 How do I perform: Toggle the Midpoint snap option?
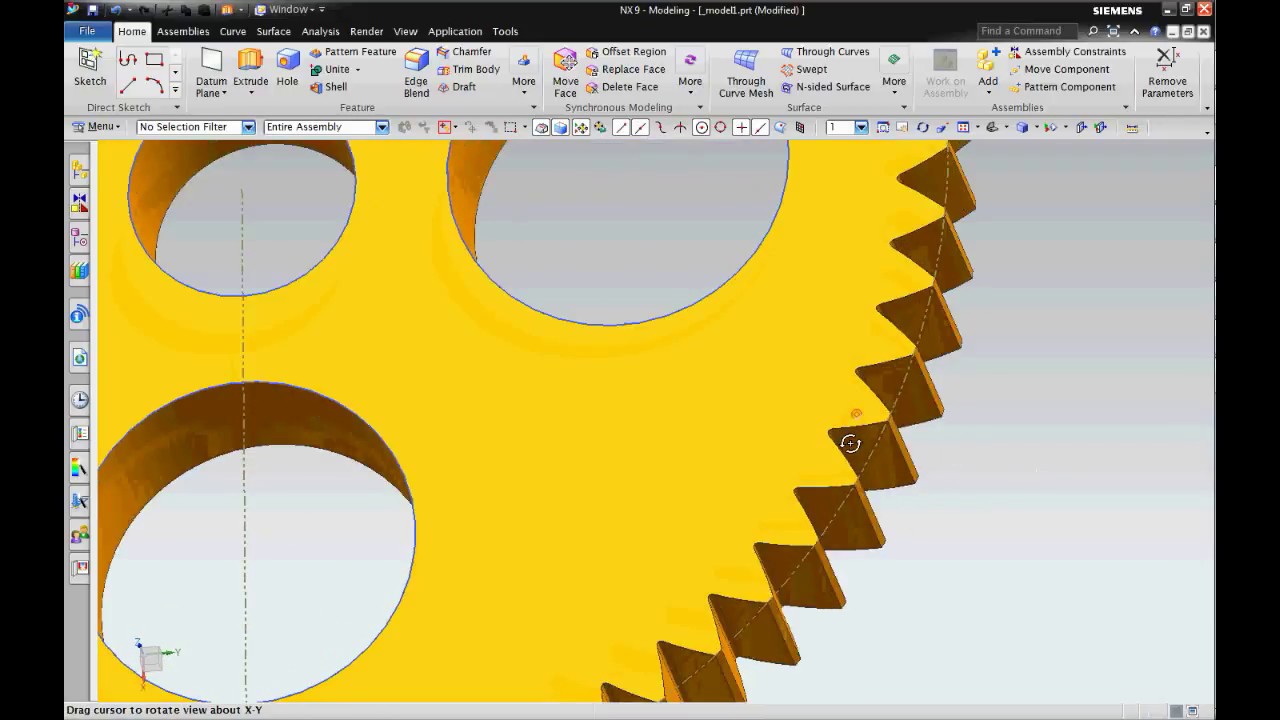coord(640,127)
